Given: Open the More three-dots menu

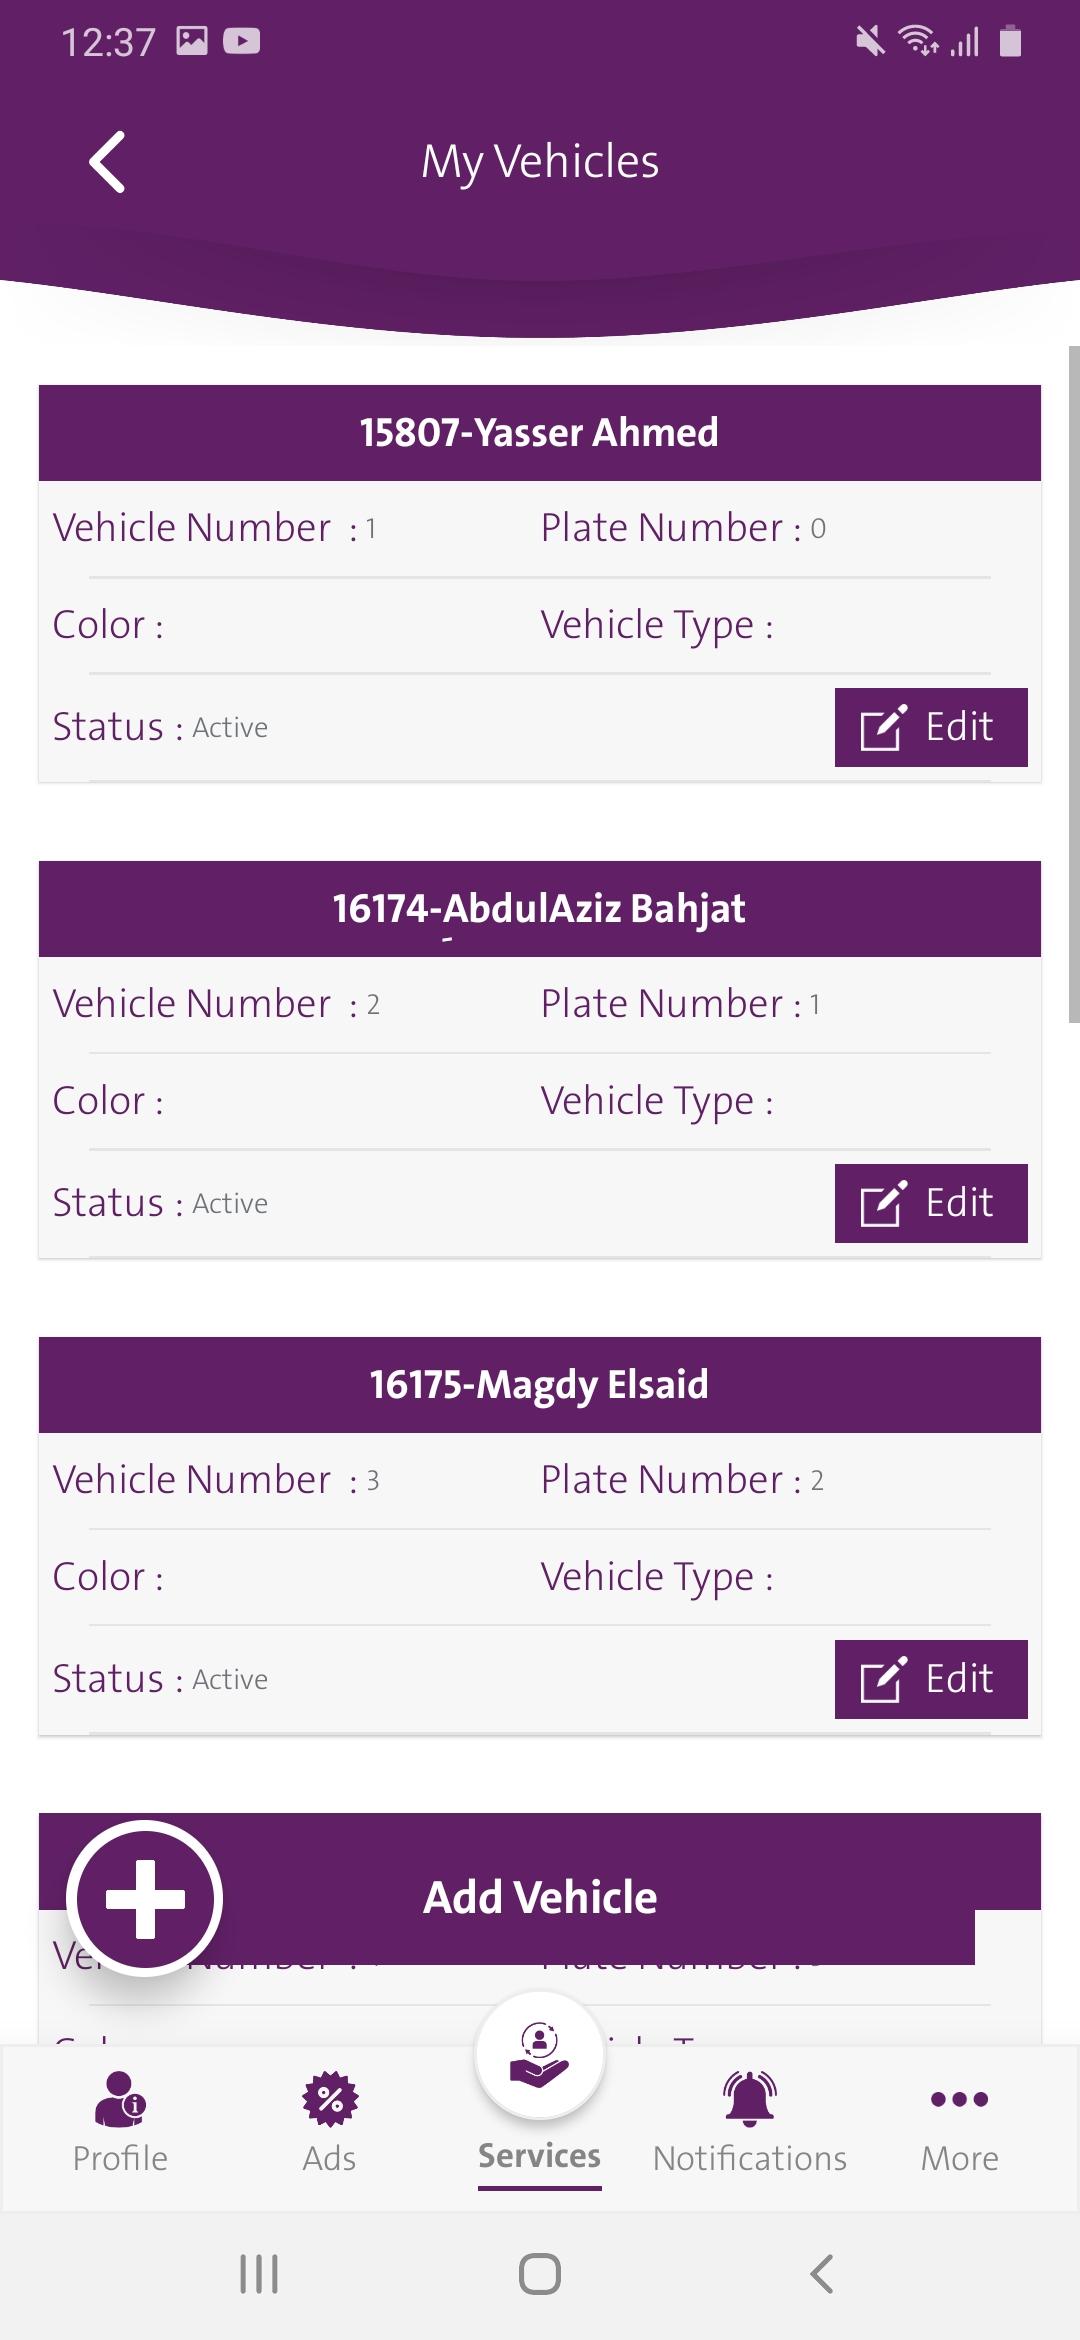Looking at the screenshot, I should point(960,2099).
